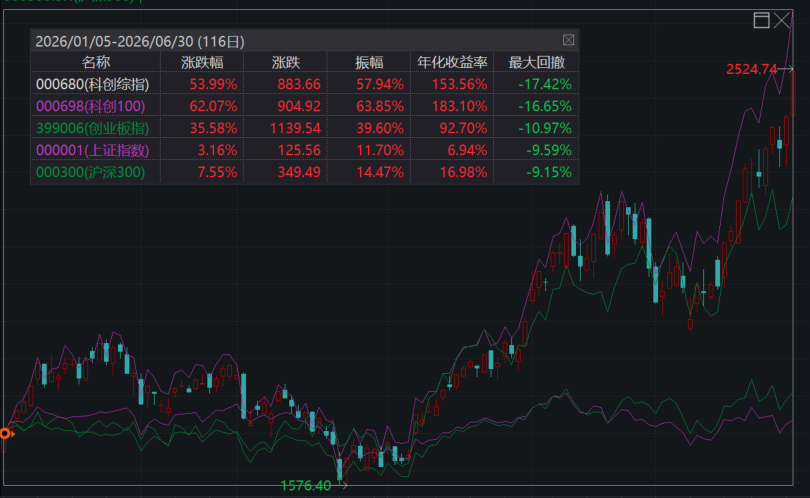Viewport: 810px width, 498px height.
Task: Sort by the 年化收益率 column header
Action: point(452,63)
